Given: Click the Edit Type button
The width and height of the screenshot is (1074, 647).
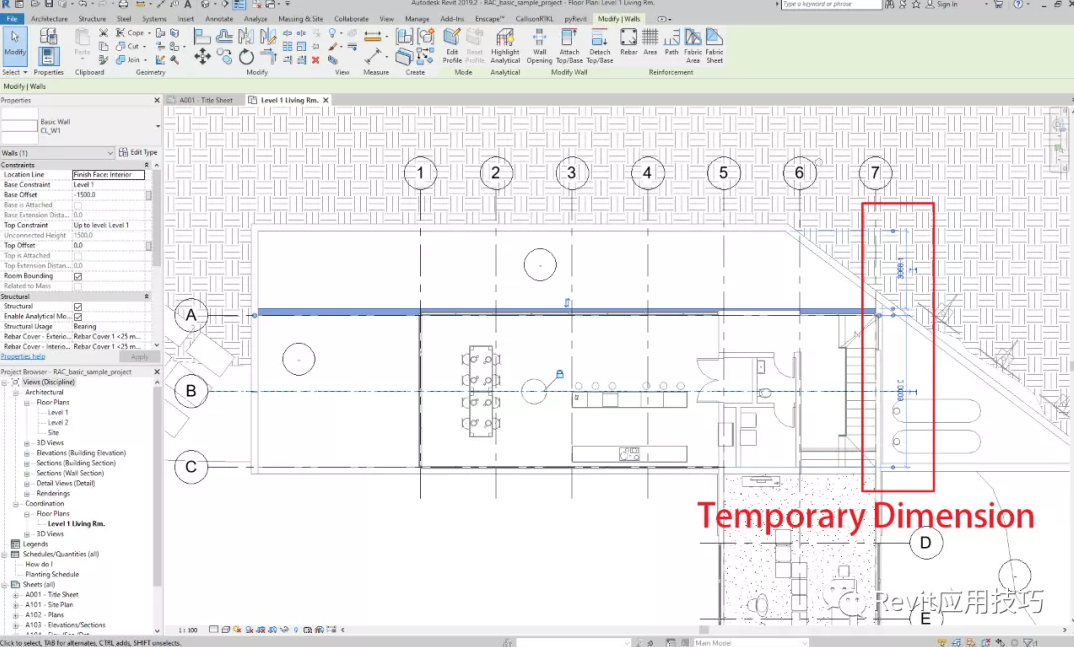Looking at the screenshot, I should [138, 153].
